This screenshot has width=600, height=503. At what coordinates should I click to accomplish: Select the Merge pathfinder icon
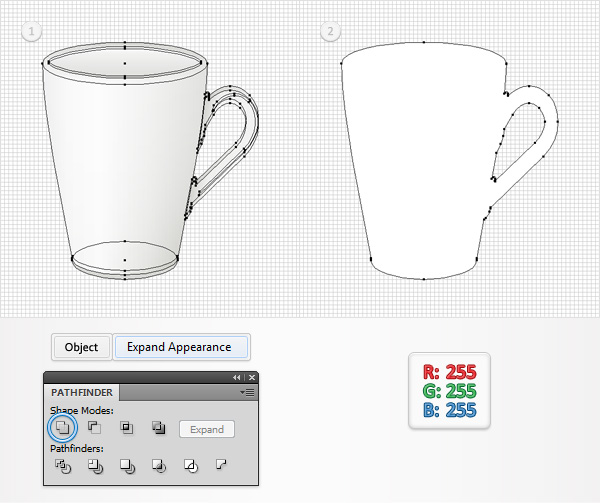[127, 466]
